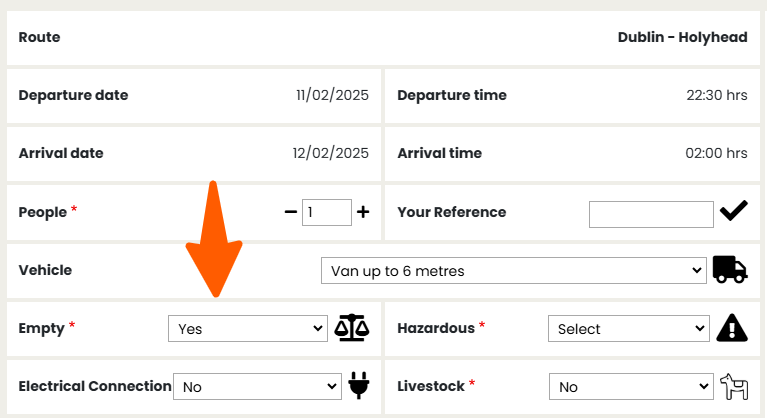The image size is (767, 418).
Task: Click the departure time 22:30 hrs
Action: click(x=717, y=95)
